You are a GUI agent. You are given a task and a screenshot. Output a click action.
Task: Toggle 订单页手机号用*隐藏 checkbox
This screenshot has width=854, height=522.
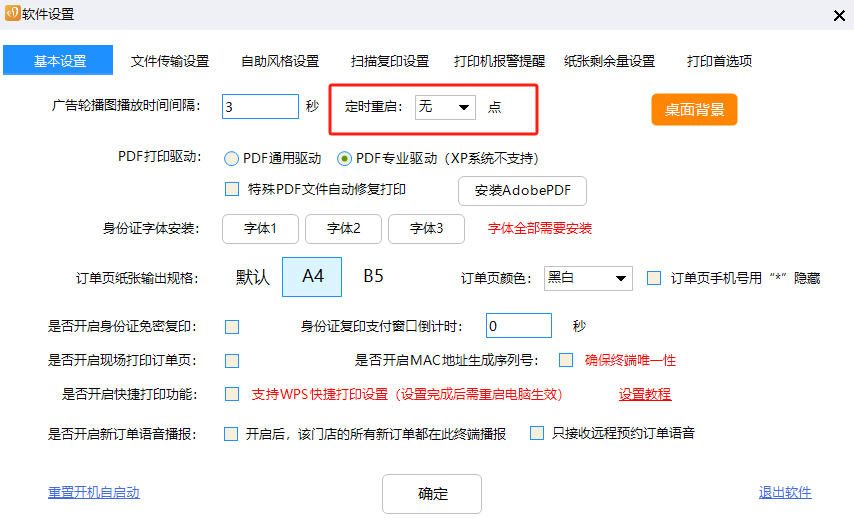click(x=654, y=278)
